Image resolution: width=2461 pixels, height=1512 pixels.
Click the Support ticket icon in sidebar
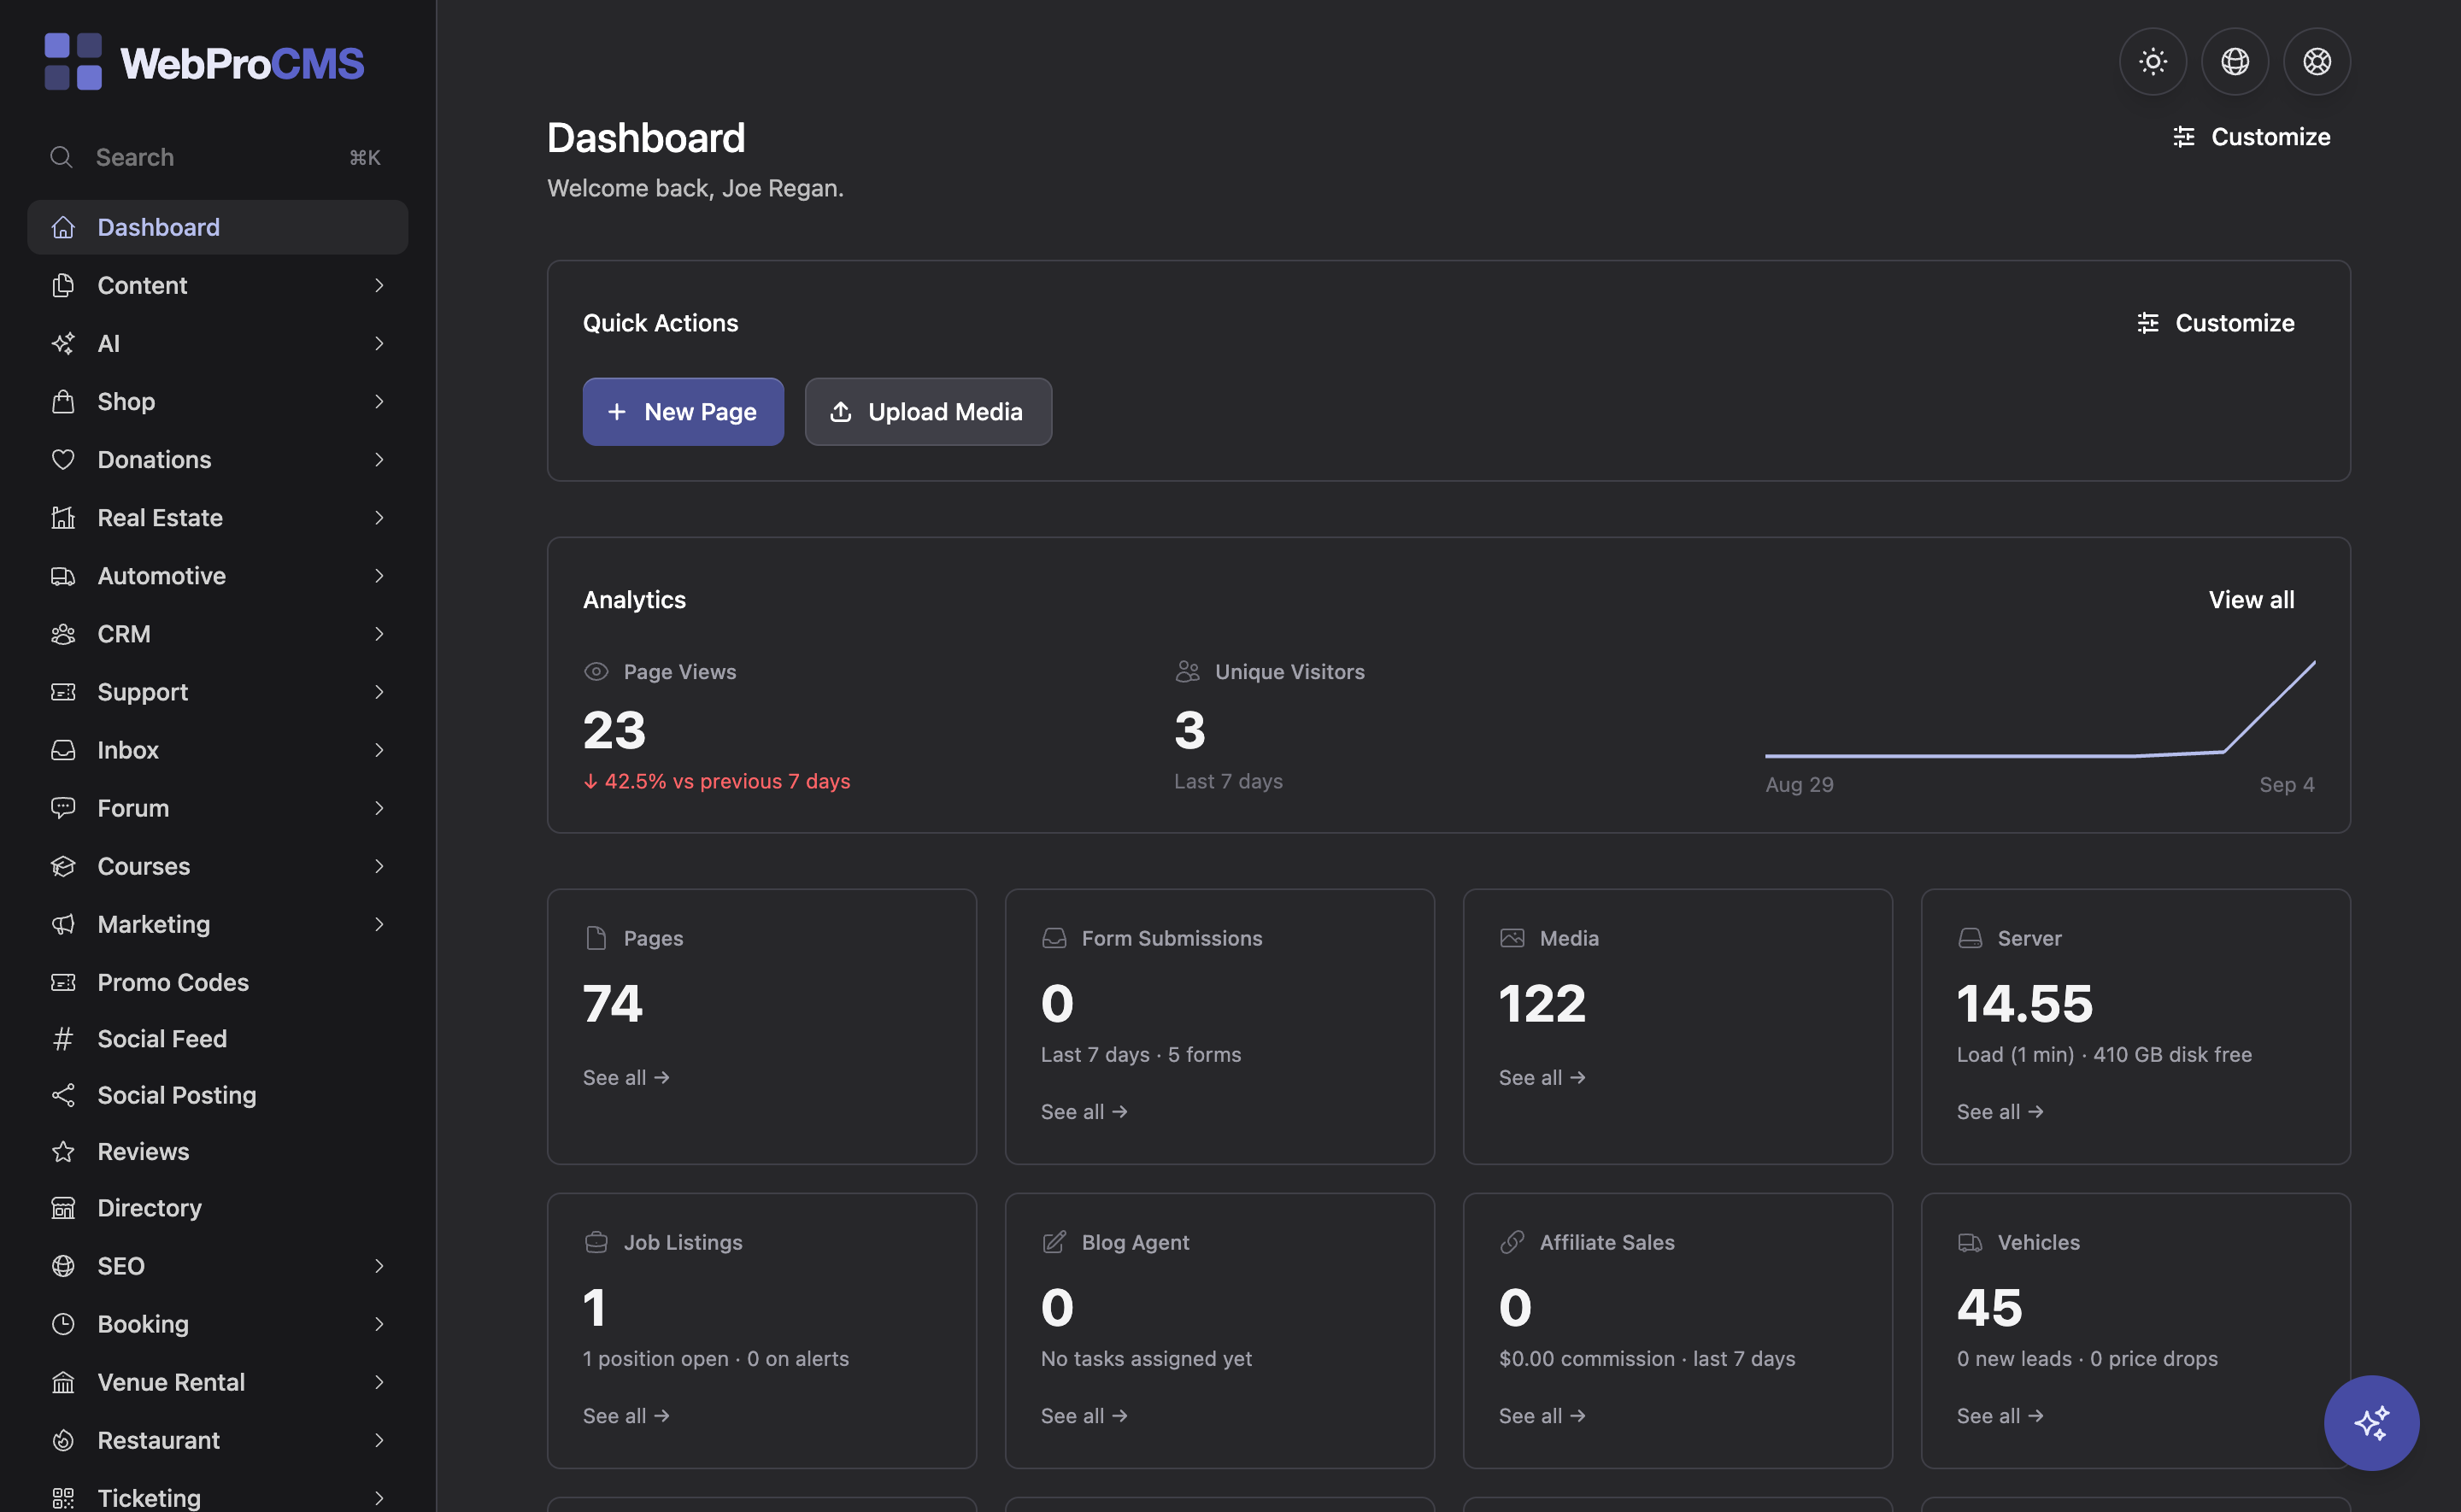(x=63, y=692)
